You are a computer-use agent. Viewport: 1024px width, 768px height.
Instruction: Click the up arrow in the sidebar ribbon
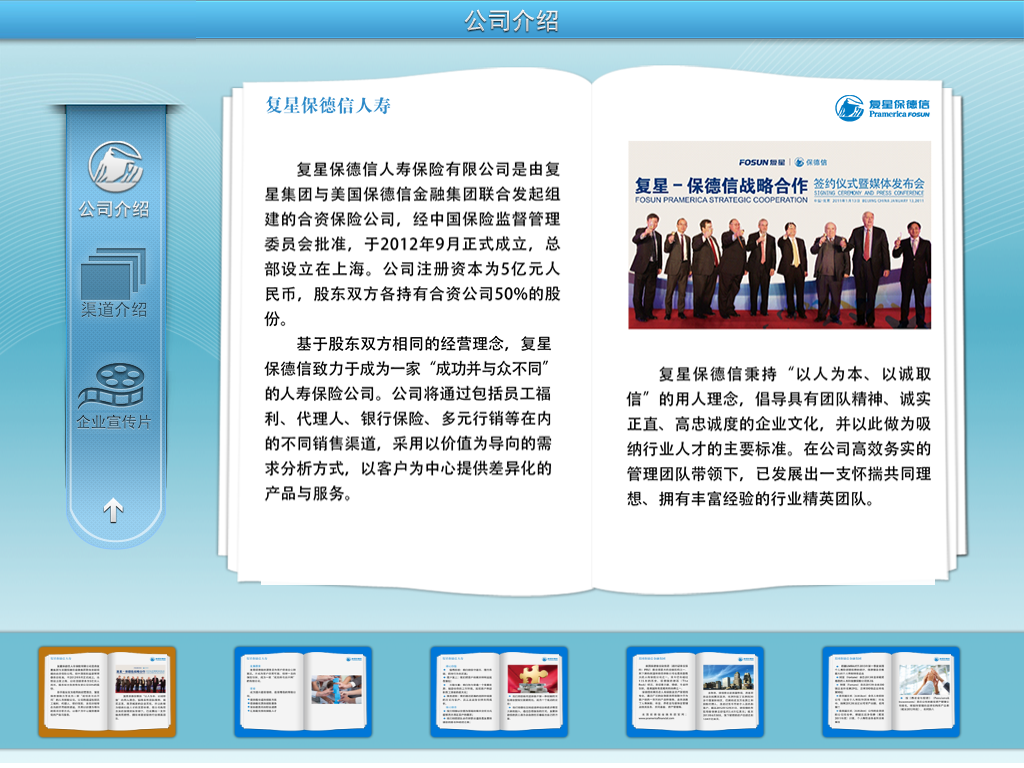coord(114,511)
